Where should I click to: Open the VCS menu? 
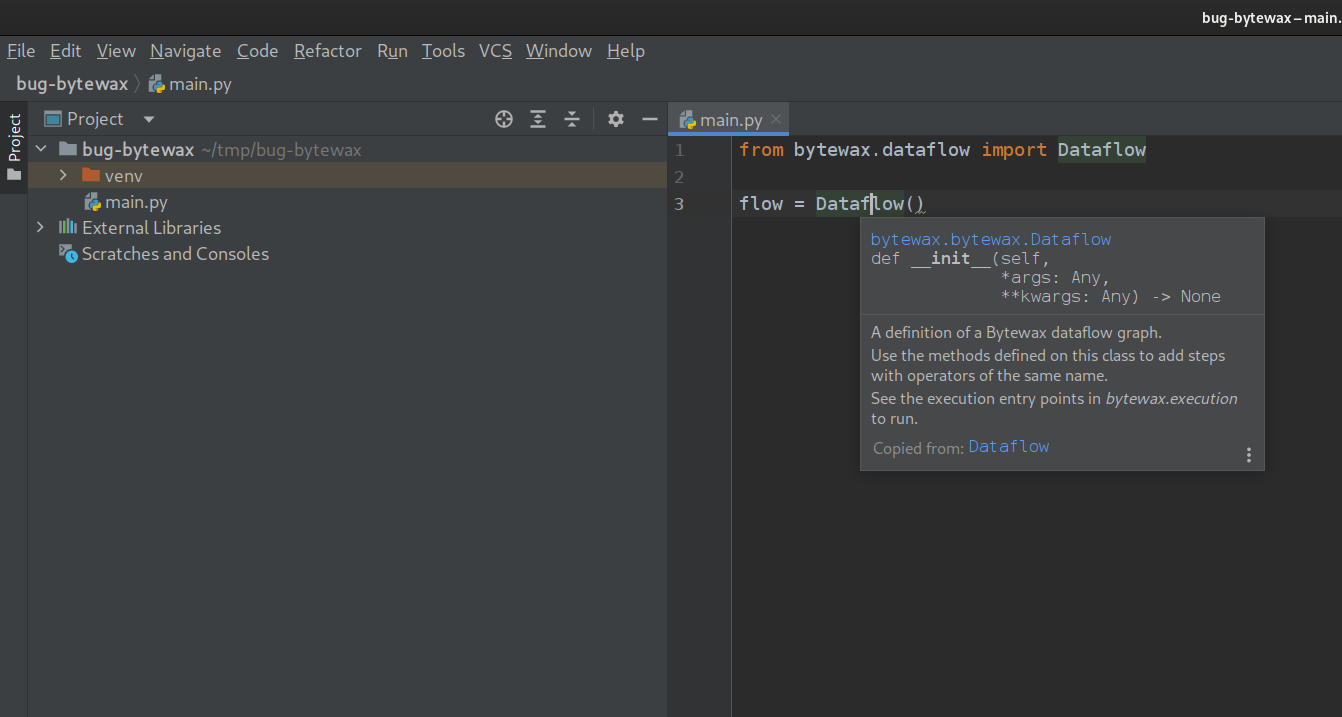tap(495, 51)
